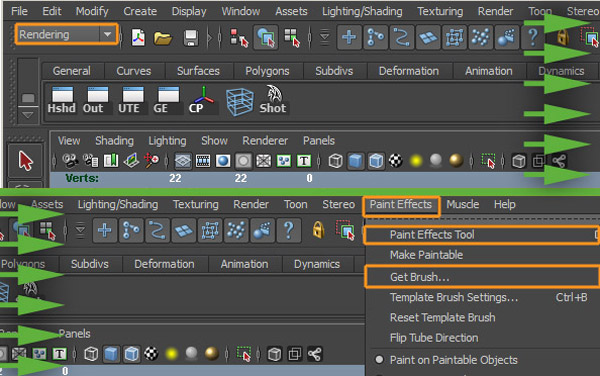Toggle textured checker icon in upper screenshot
This screenshot has width=600, height=376.
coord(396,161)
